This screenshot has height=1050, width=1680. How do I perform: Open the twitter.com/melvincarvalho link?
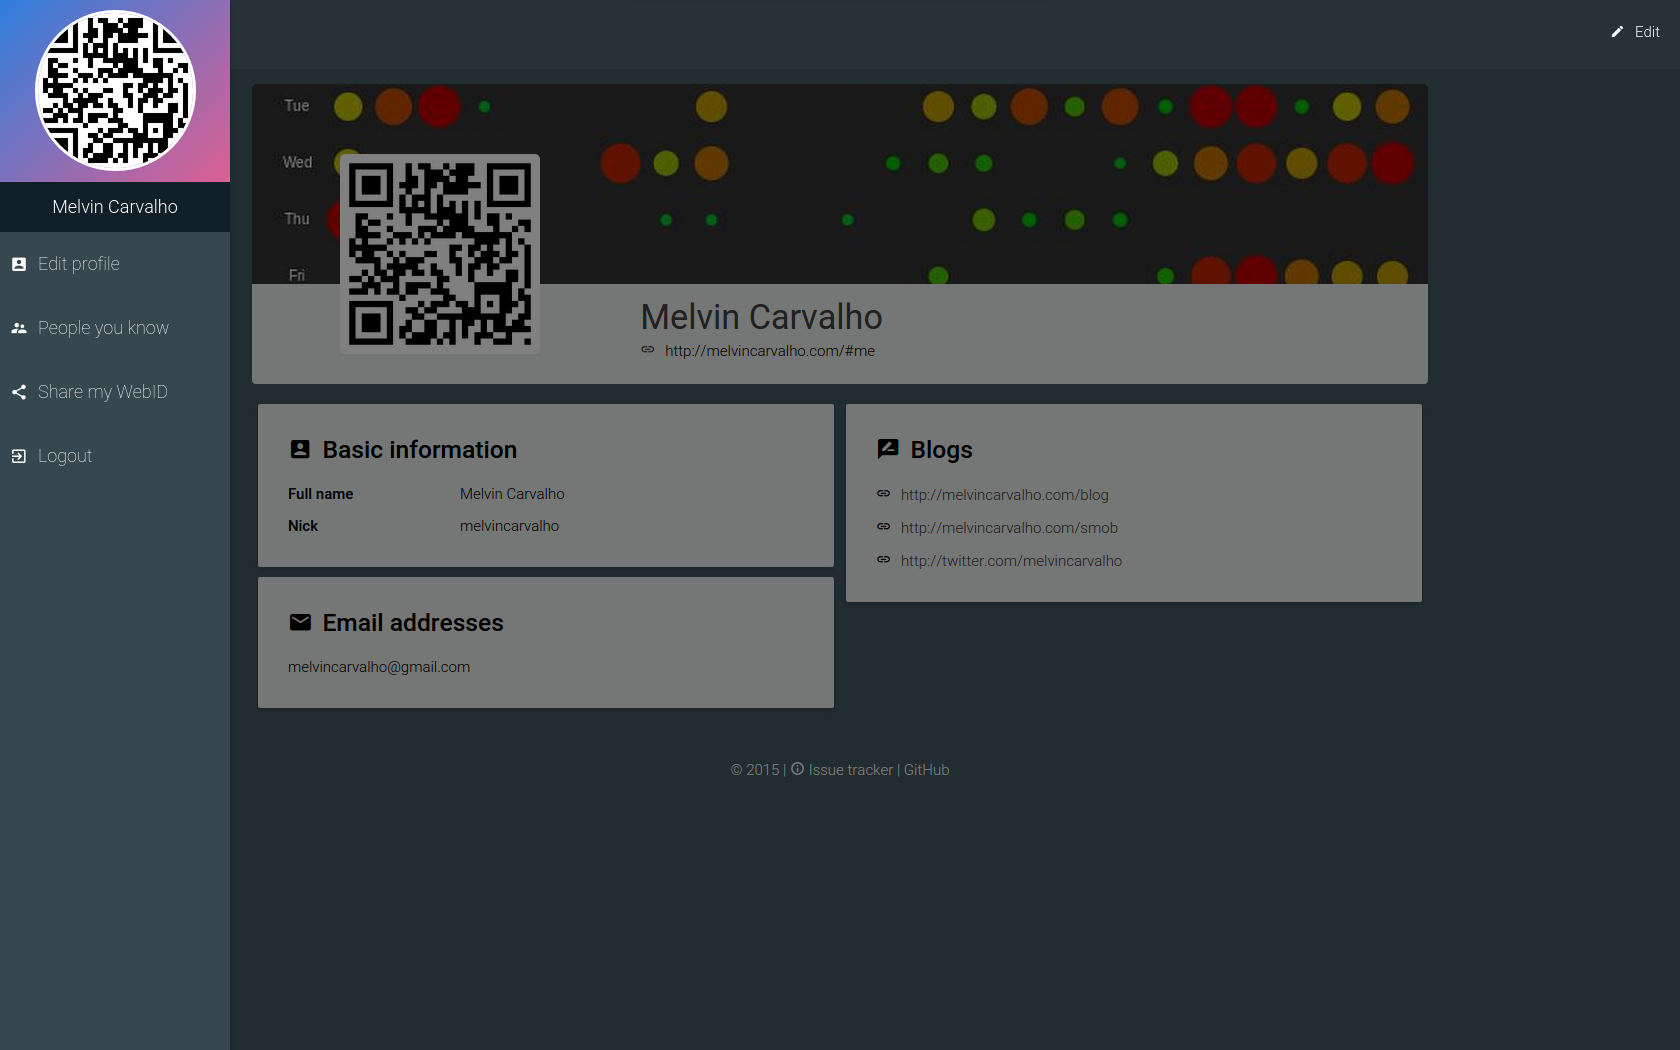[x=1011, y=561]
